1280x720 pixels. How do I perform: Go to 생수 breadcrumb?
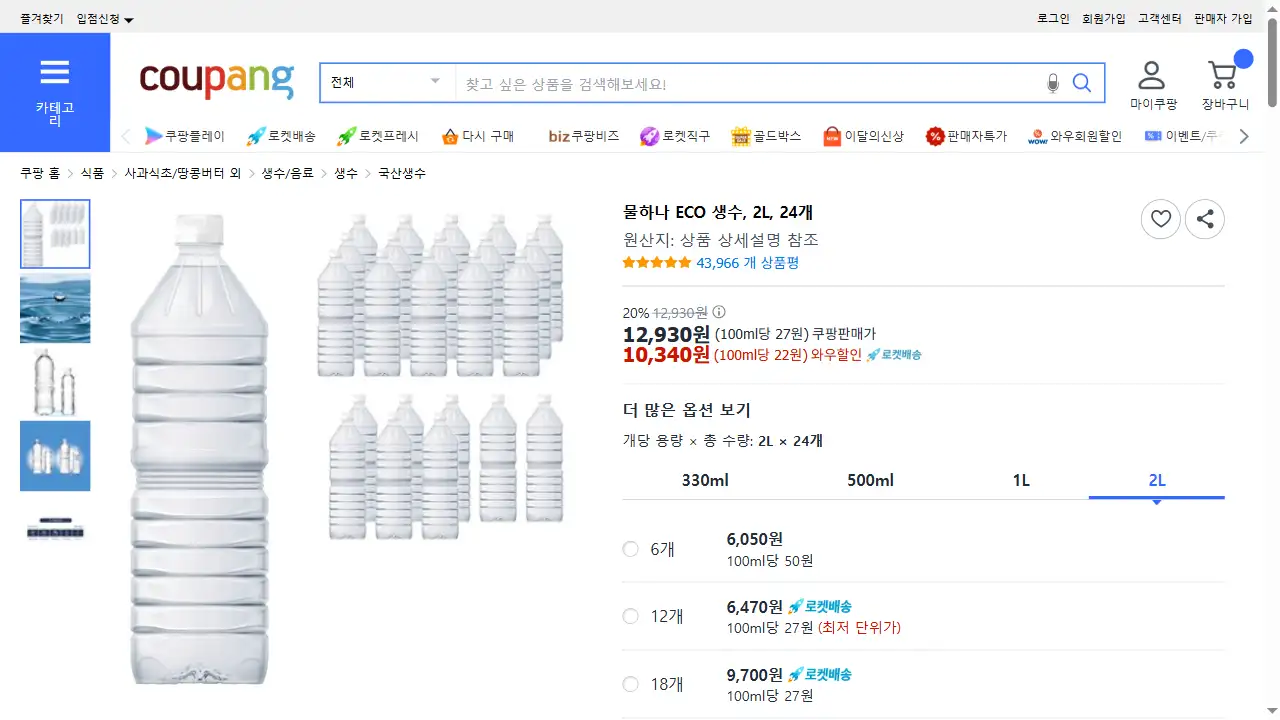pos(346,173)
